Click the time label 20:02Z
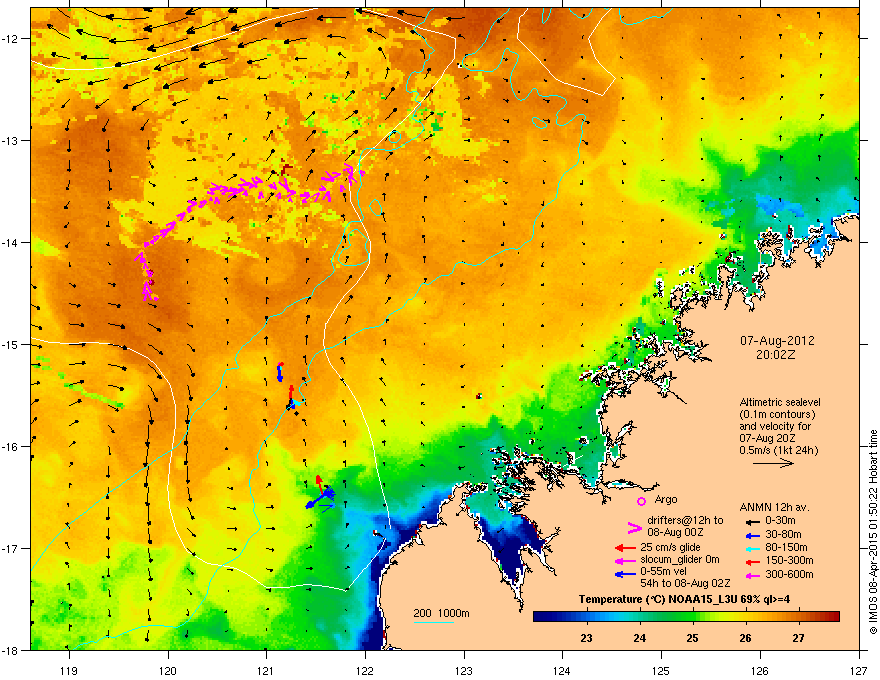This screenshot has height=680, width=880. click(776, 355)
